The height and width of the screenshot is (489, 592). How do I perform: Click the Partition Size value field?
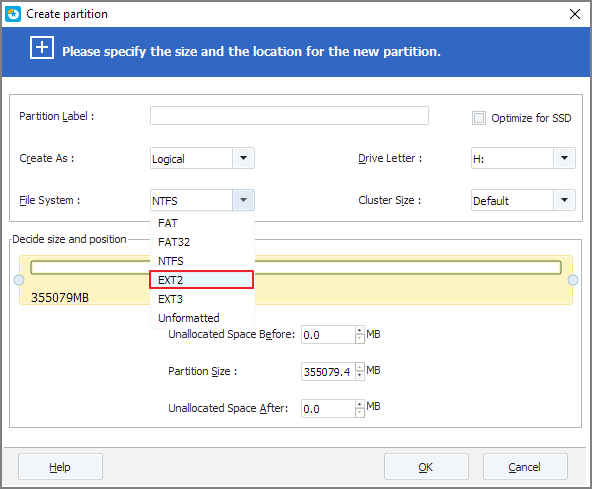click(x=328, y=372)
